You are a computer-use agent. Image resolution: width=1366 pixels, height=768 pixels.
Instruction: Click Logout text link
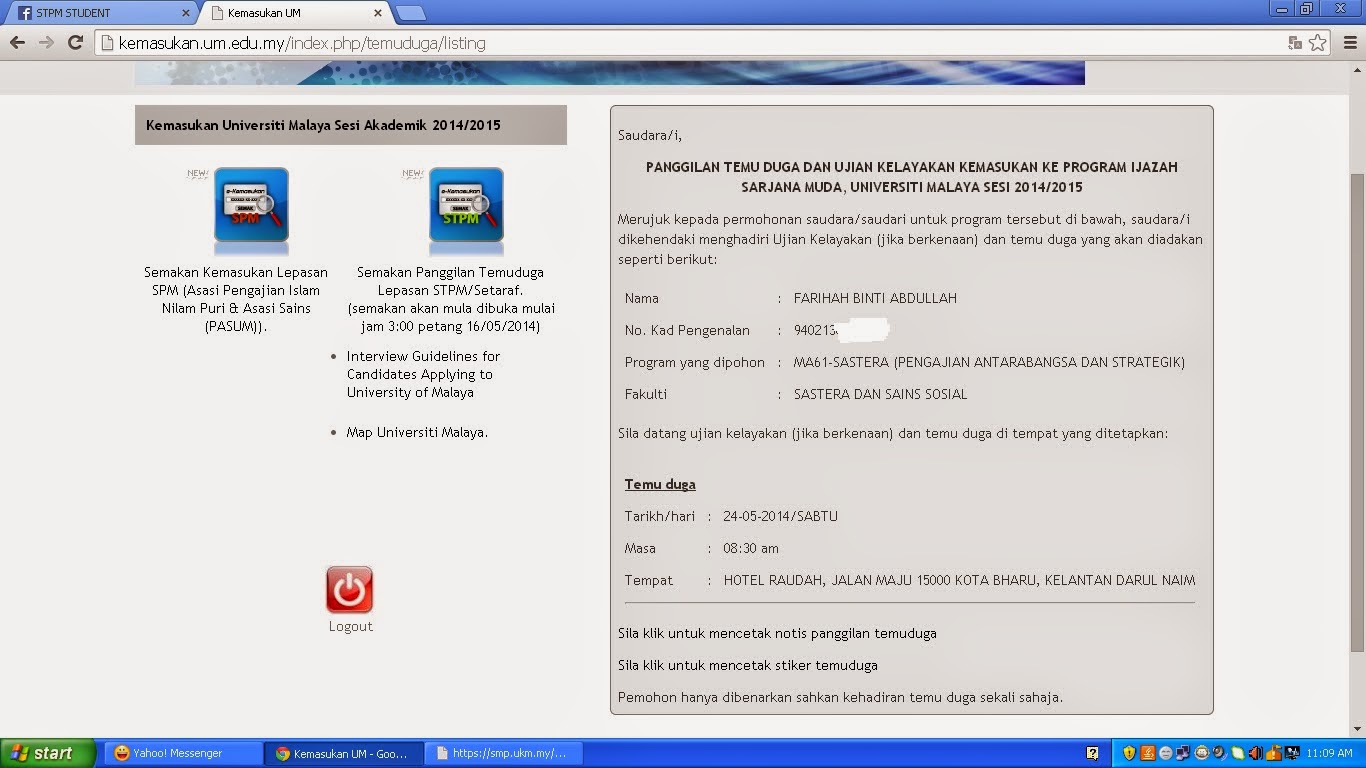(x=350, y=626)
